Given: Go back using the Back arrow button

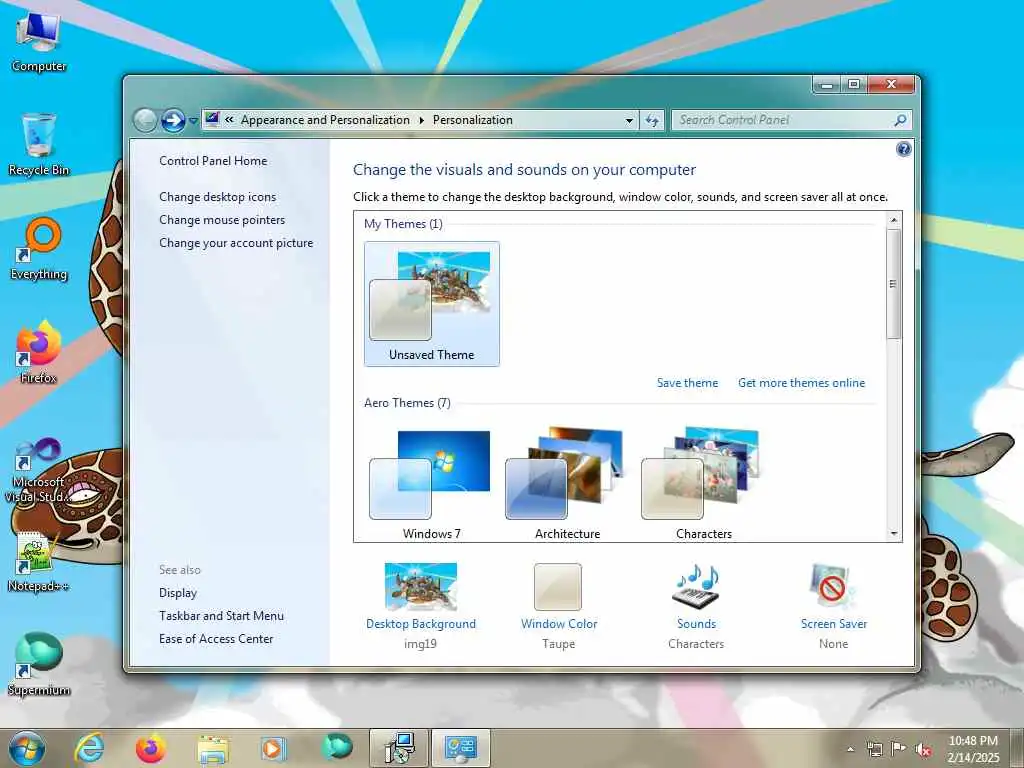Looking at the screenshot, I should click(145, 120).
